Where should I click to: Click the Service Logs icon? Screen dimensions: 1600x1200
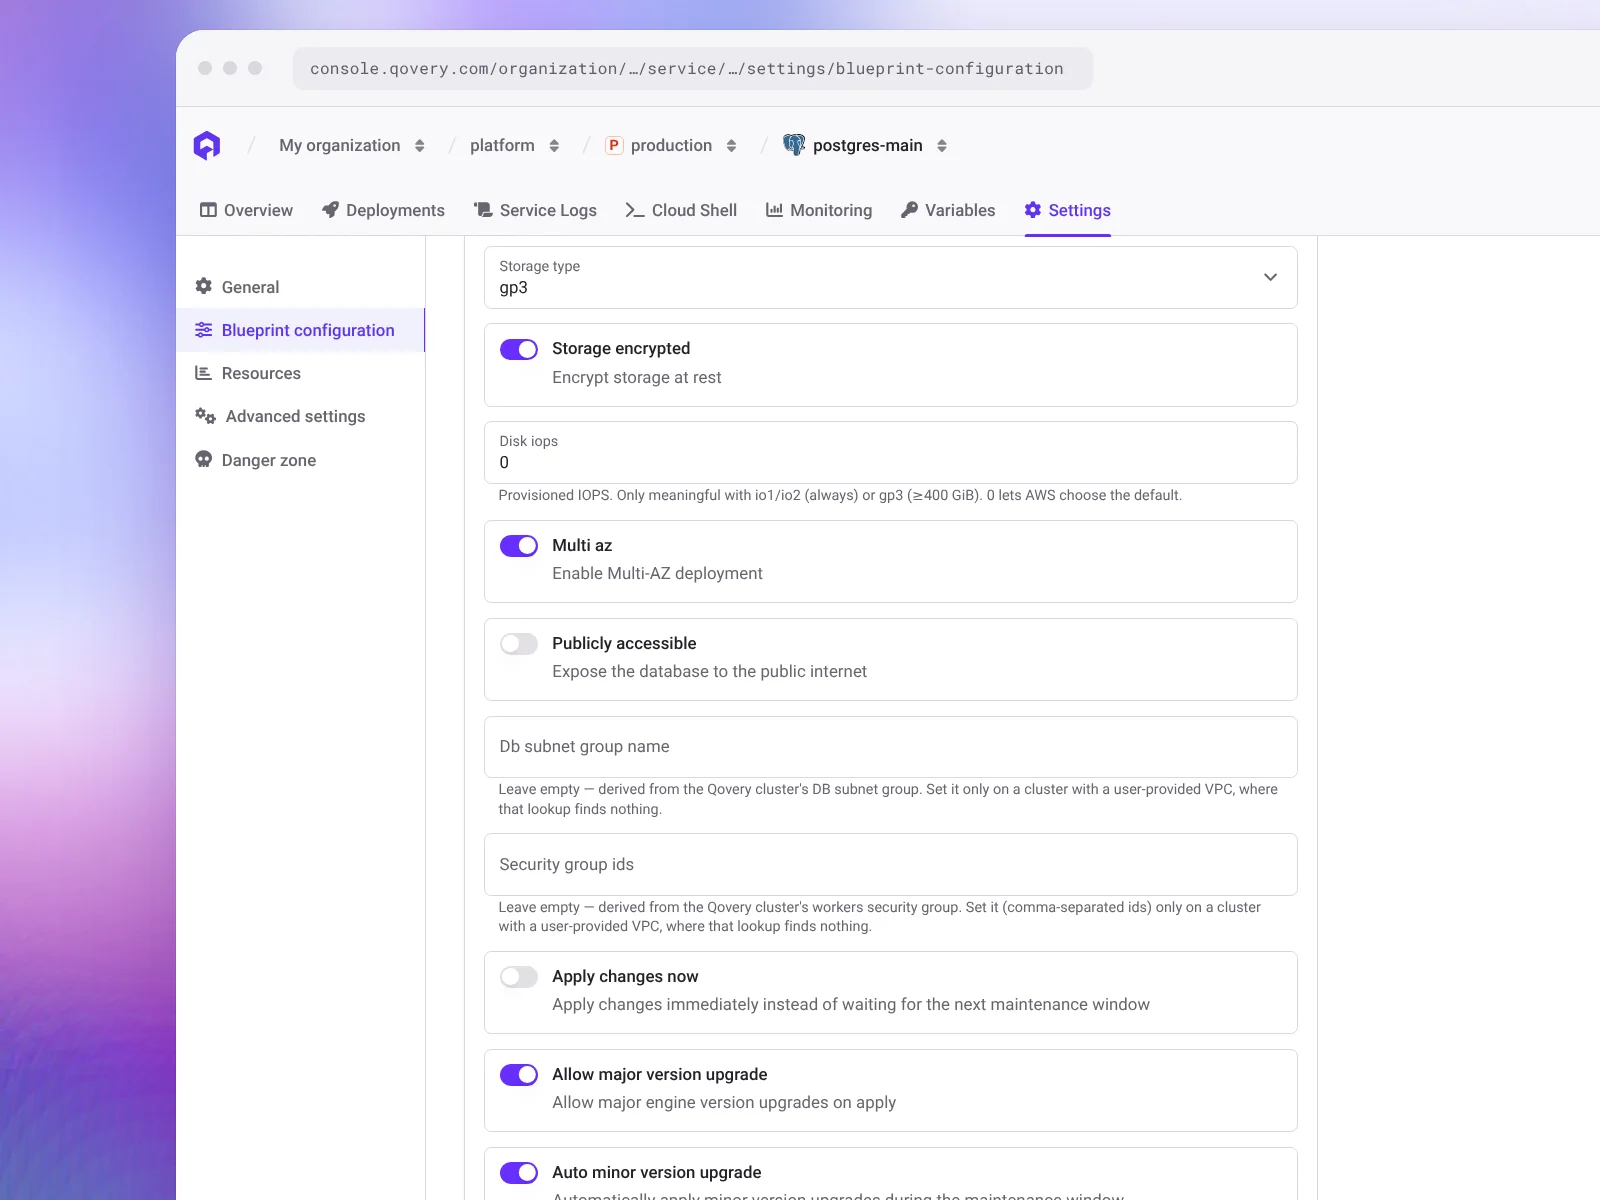tap(483, 210)
